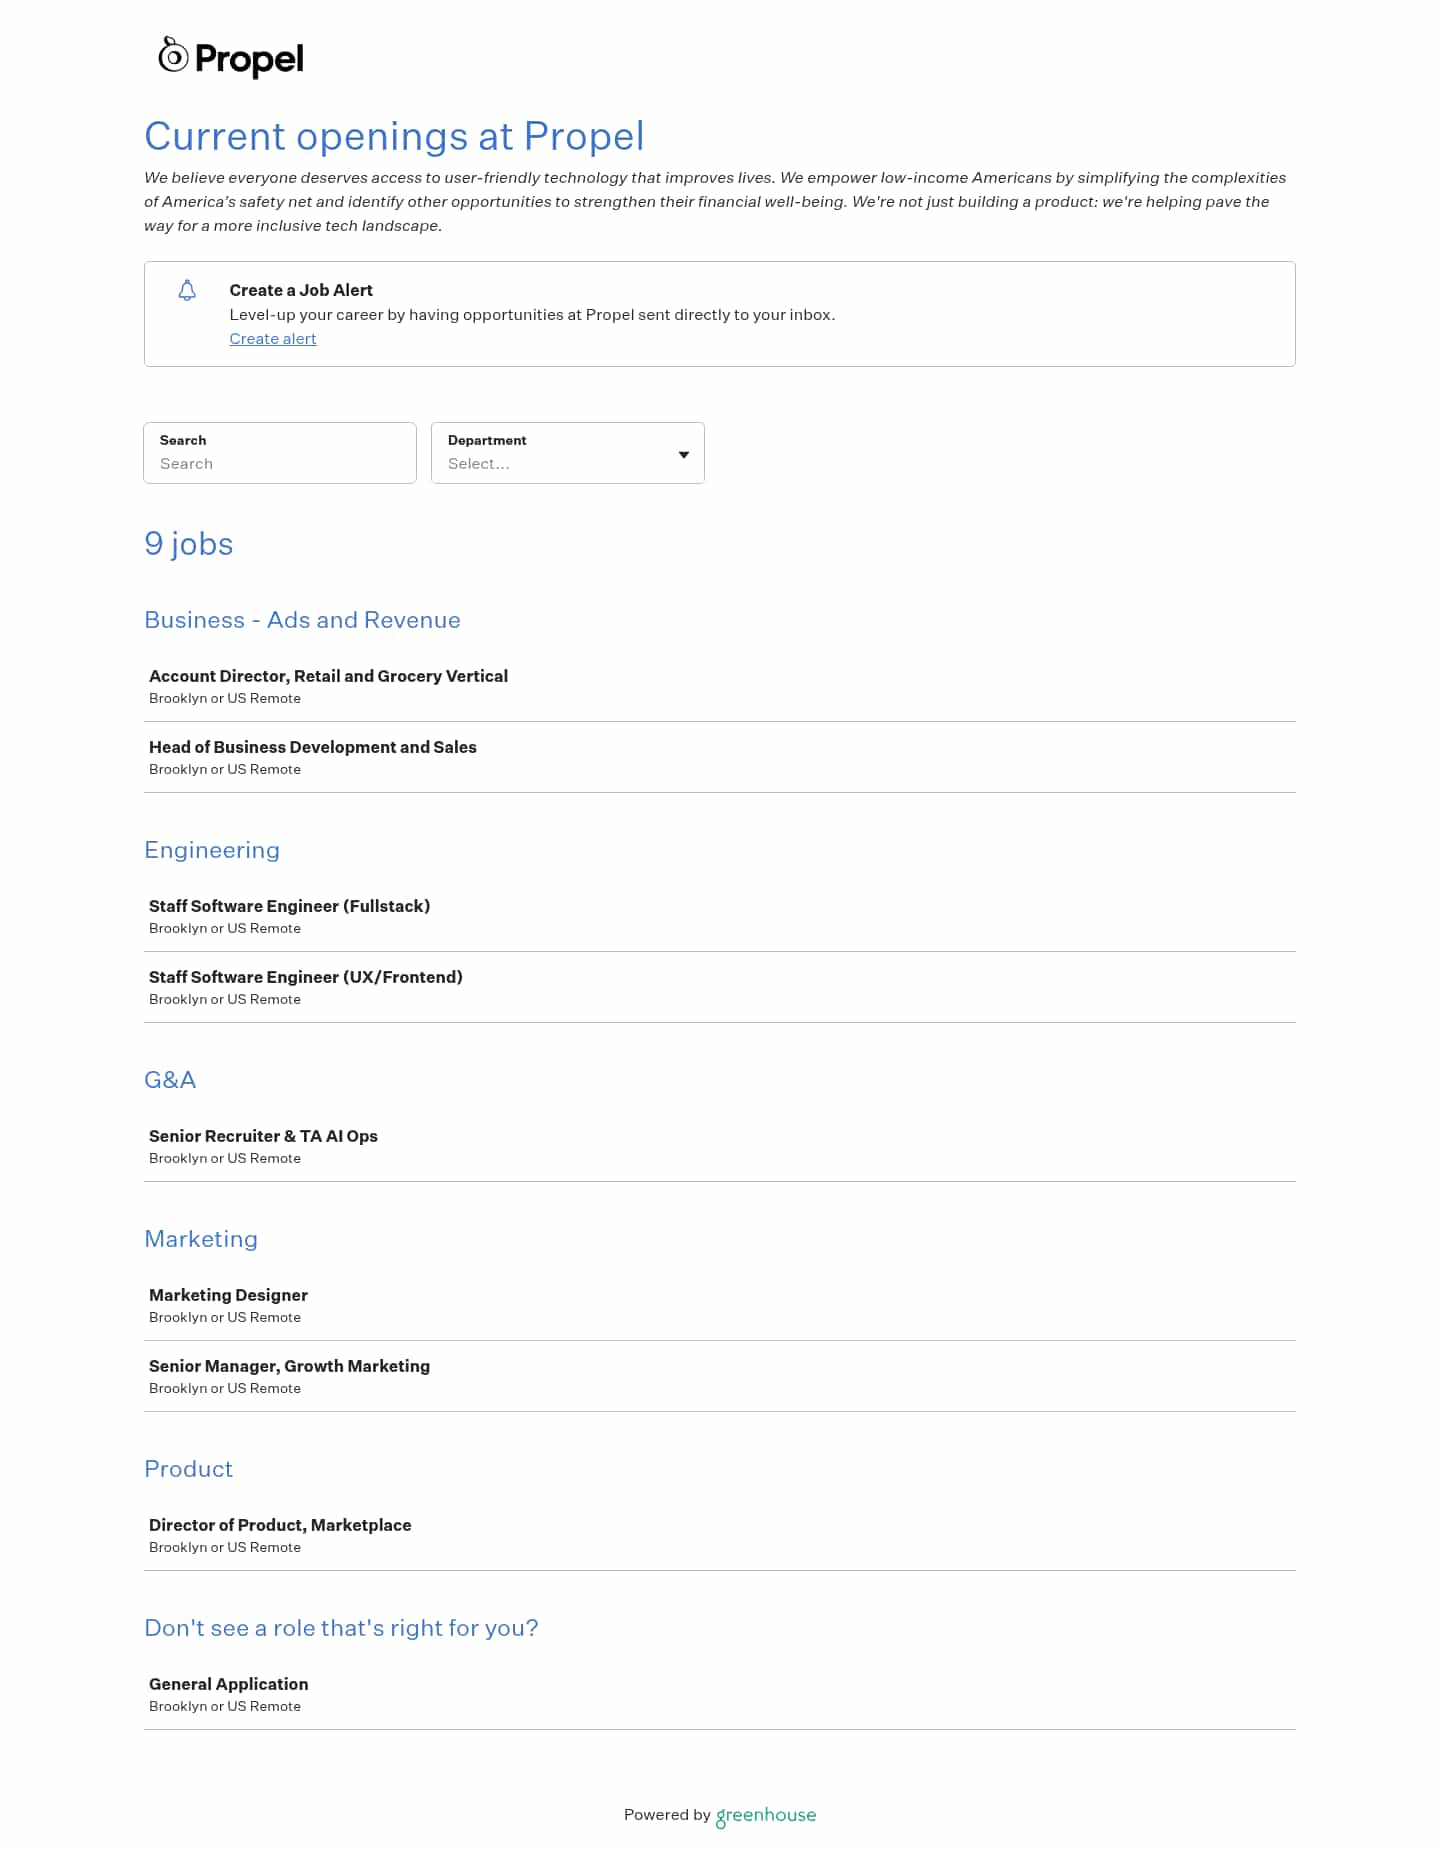The height and width of the screenshot is (1850, 1440).
Task: Open the Department dropdown
Action: [x=556, y=454]
